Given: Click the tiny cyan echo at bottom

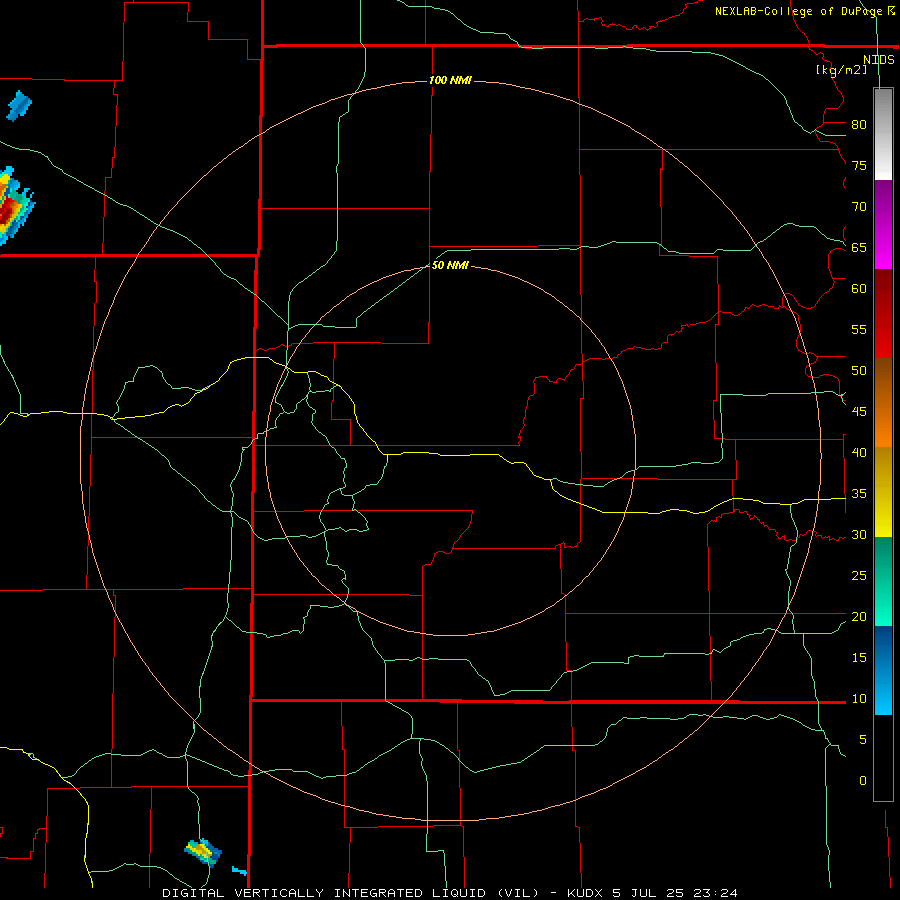Looking at the screenshot, I should (240, 871).
